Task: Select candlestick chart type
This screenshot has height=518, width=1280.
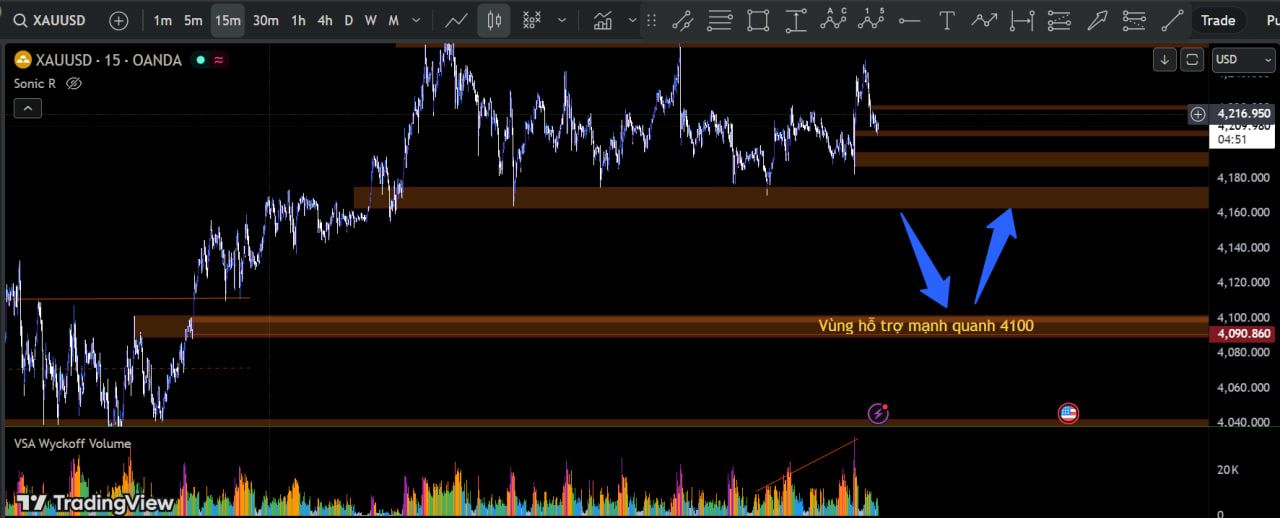Action: tap(493, 20)
